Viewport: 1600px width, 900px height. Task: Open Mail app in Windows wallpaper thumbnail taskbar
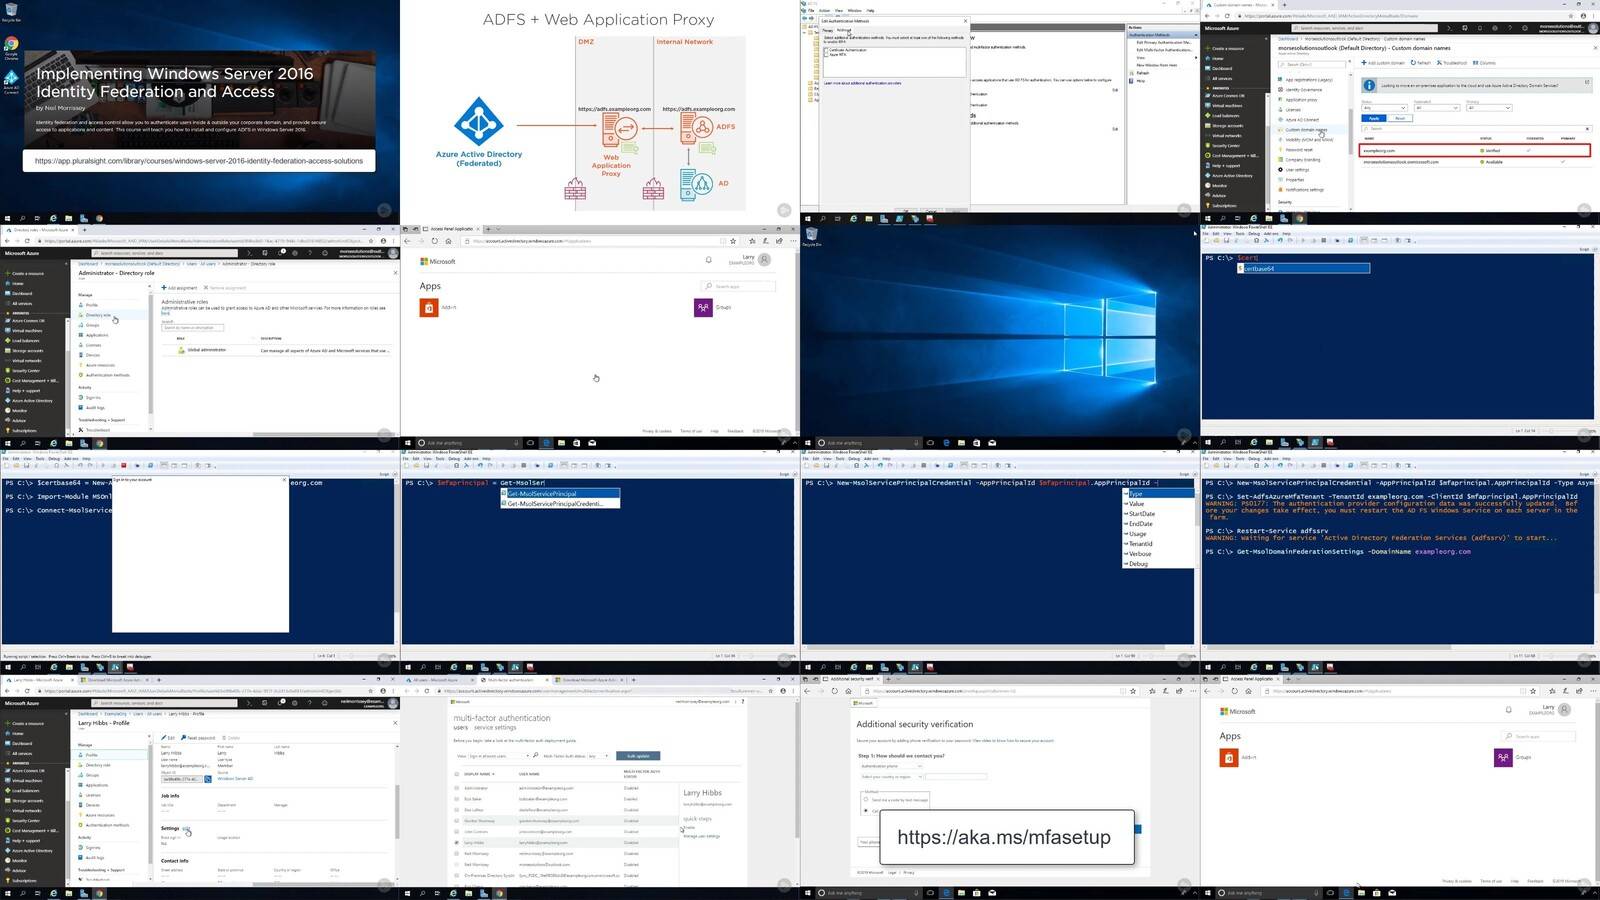click(x=992, y=442)
